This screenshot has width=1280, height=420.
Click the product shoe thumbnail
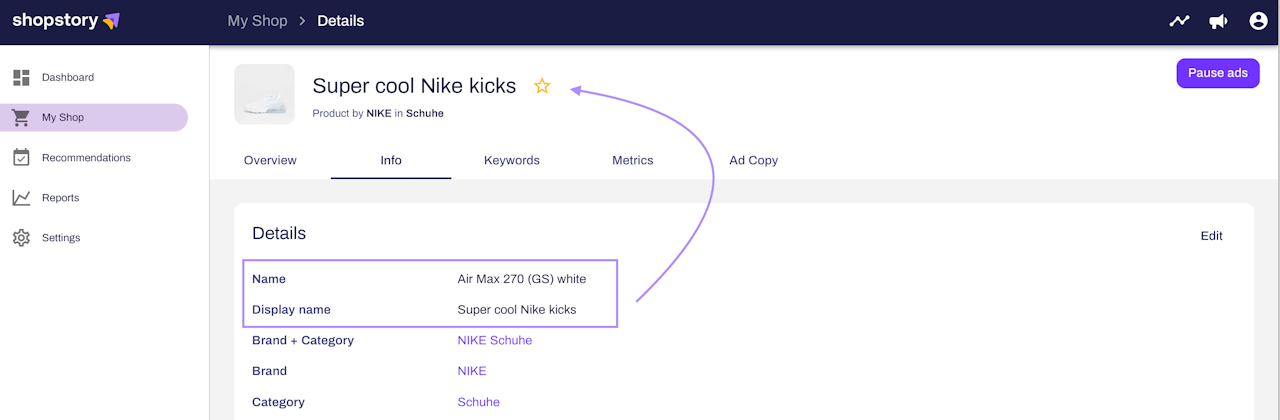coord(264,94)
